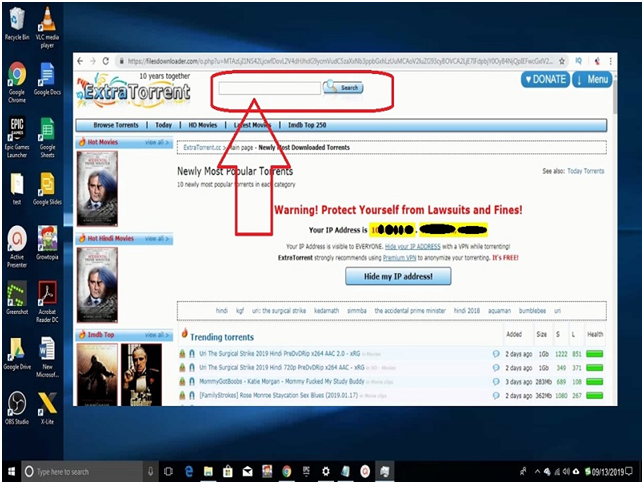Open Microsoft Edge from taskbar
Viewport: 644px width, 484px height.
pos(189,472)
